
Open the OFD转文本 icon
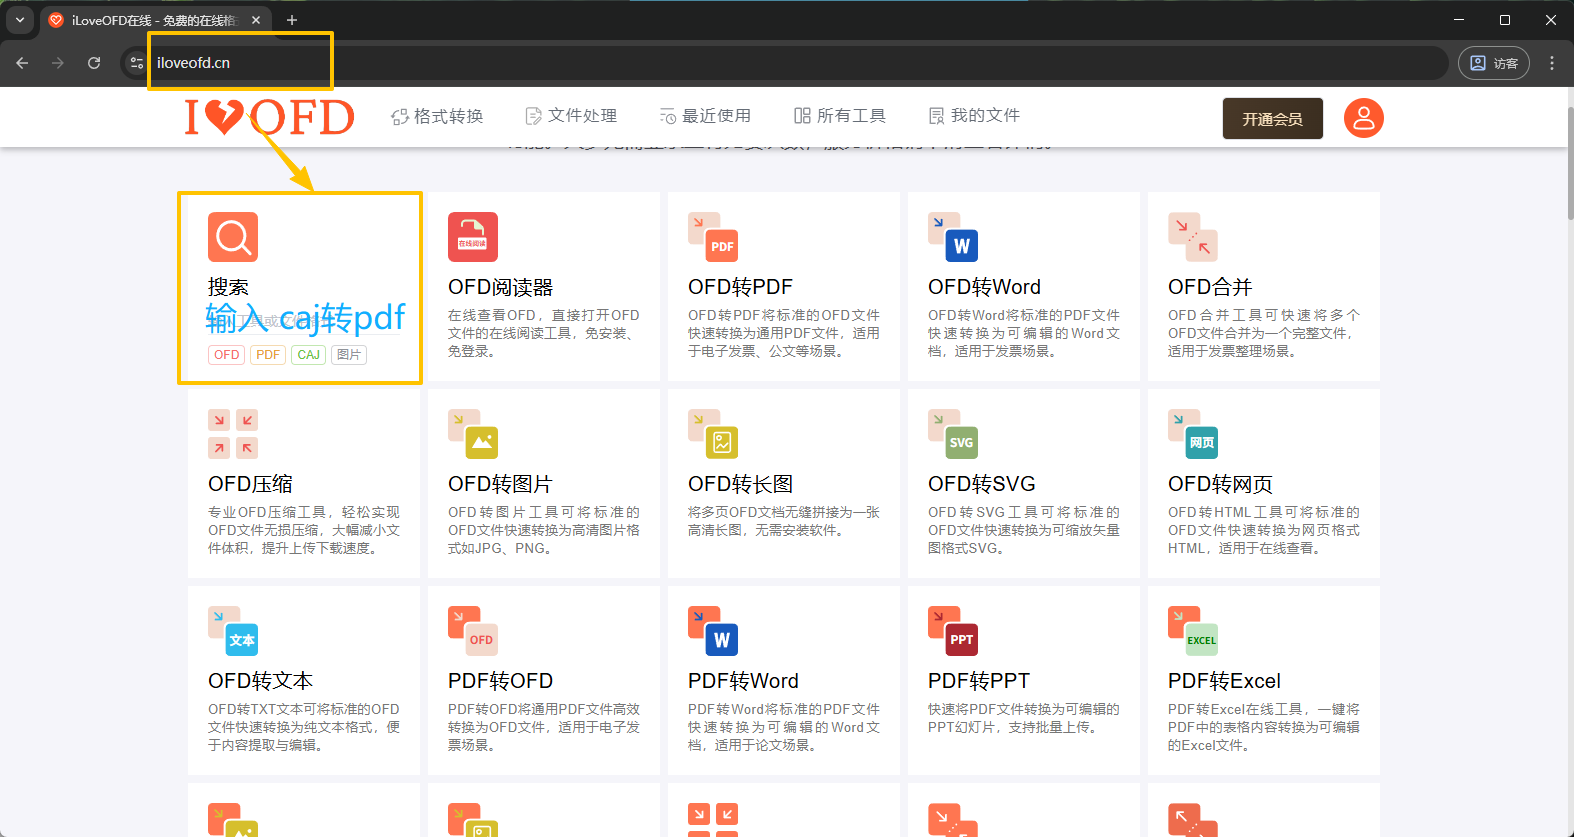(x=233, y=631)
